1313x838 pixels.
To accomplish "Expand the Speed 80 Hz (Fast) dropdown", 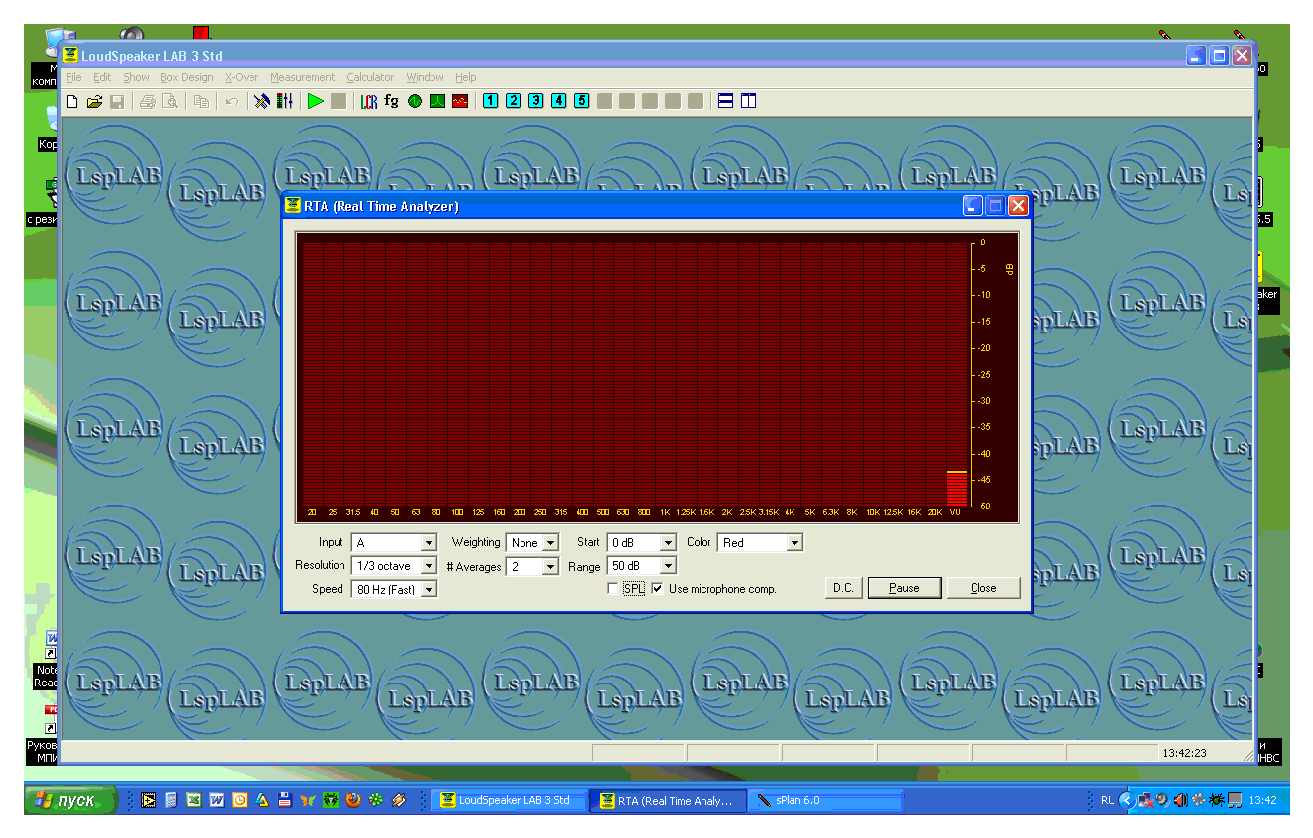I will coord(429,590).
